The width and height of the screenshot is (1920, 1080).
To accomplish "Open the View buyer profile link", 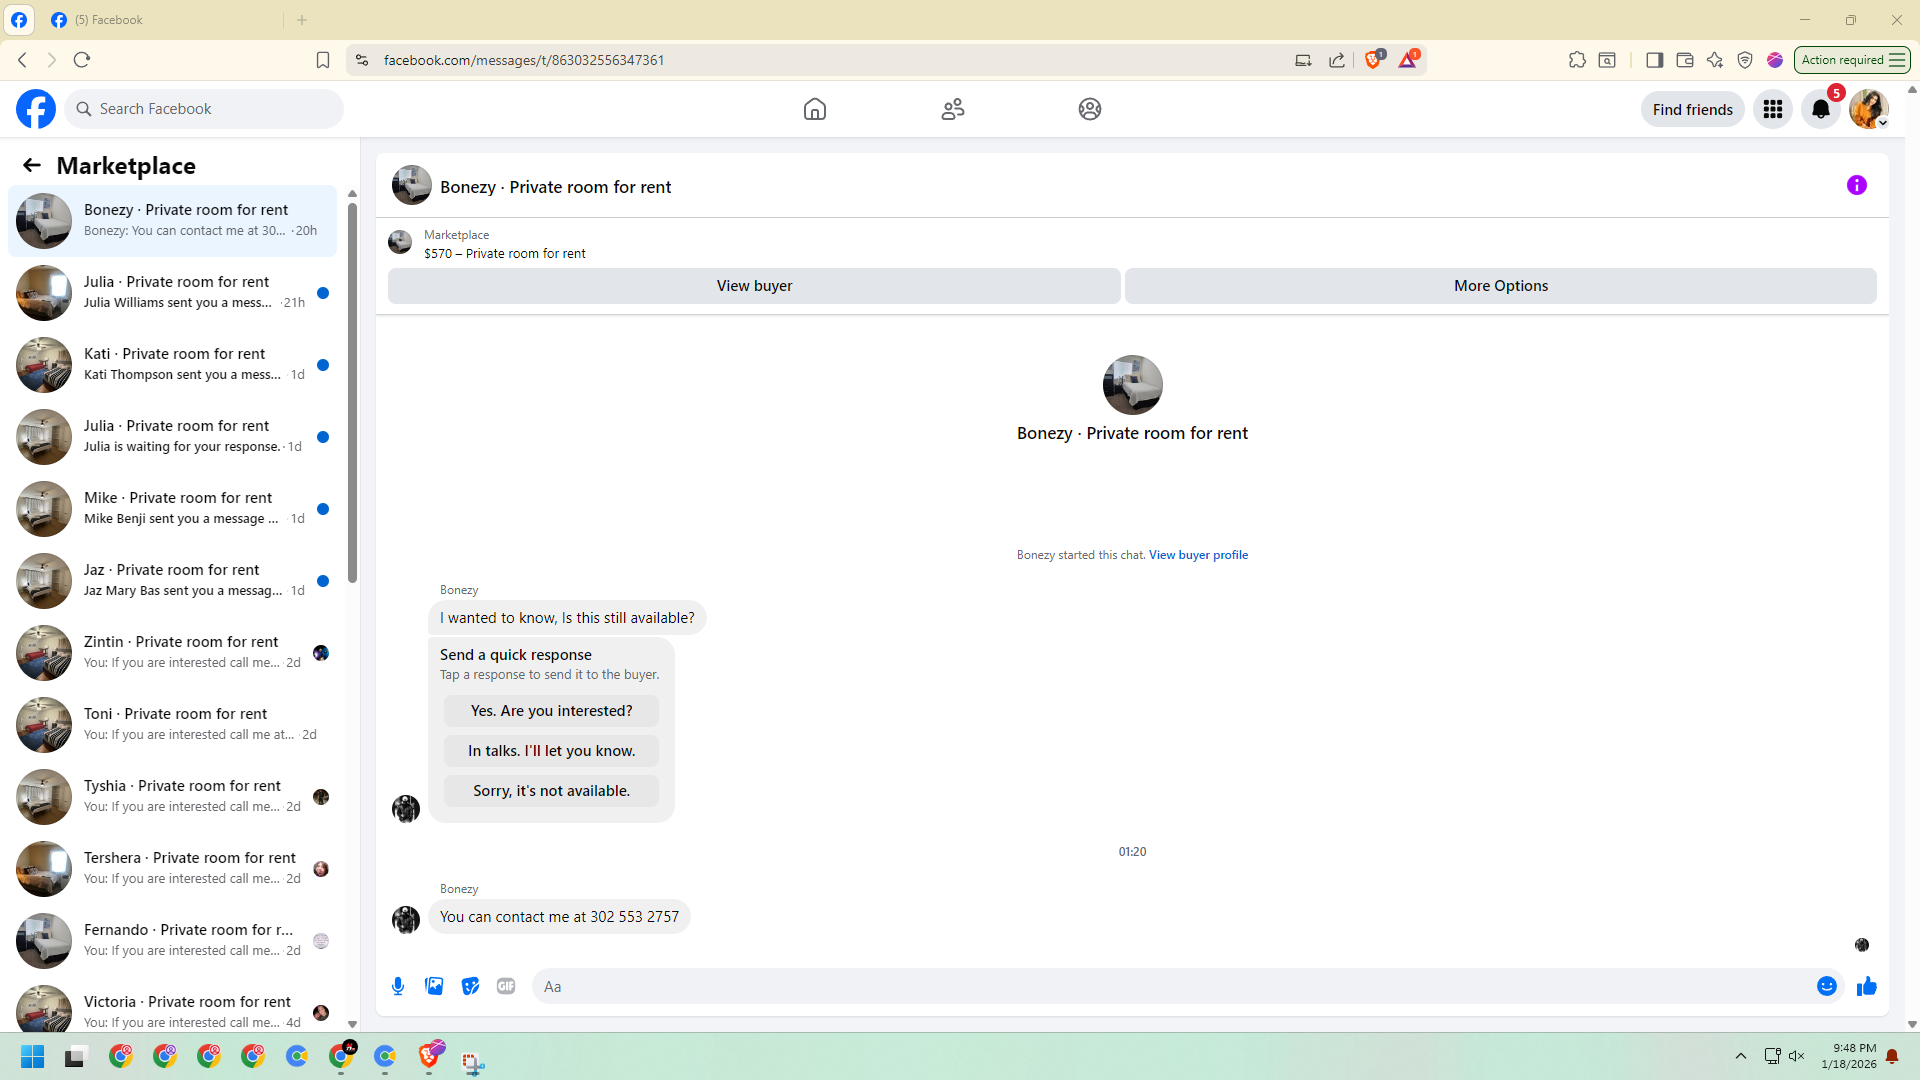I will point(1198,555).
